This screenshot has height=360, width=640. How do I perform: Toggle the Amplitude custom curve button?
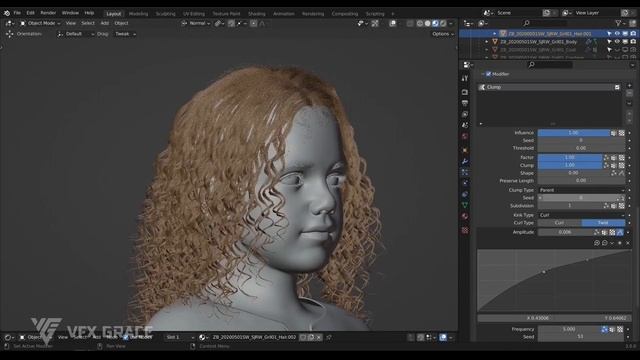point(620,232)
